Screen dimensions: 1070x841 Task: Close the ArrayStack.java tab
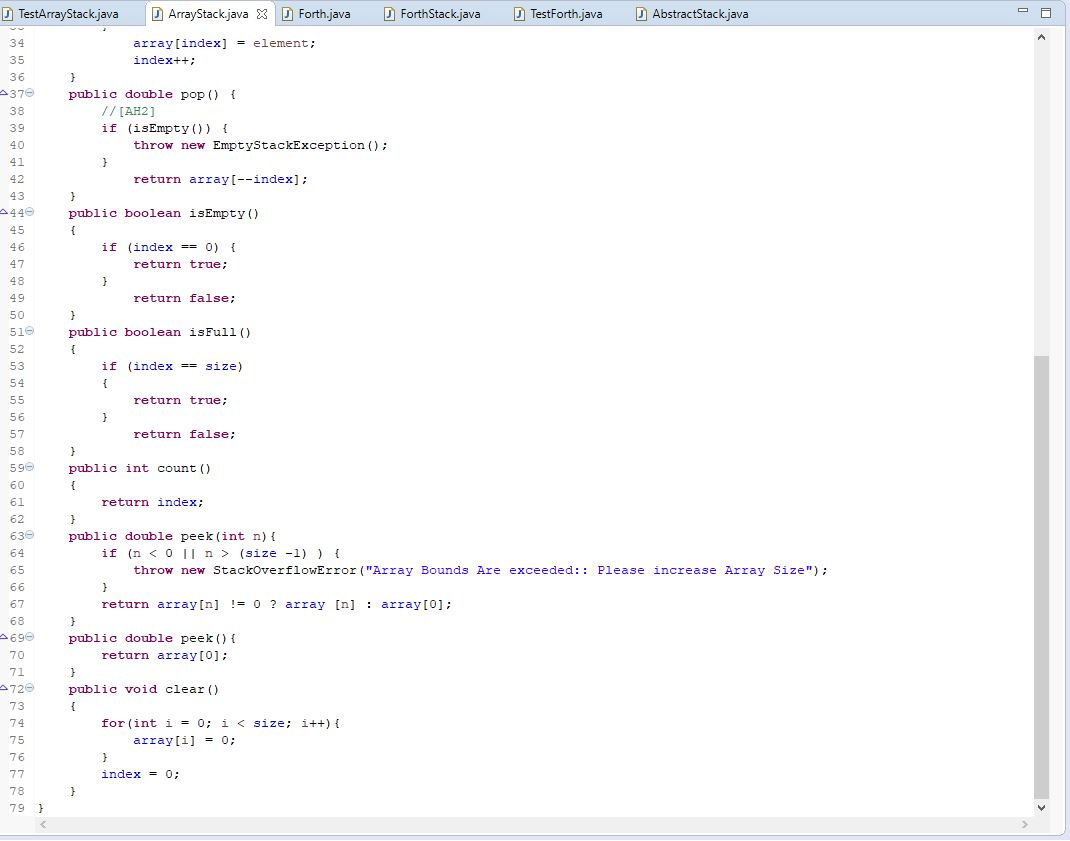(261, 14)
